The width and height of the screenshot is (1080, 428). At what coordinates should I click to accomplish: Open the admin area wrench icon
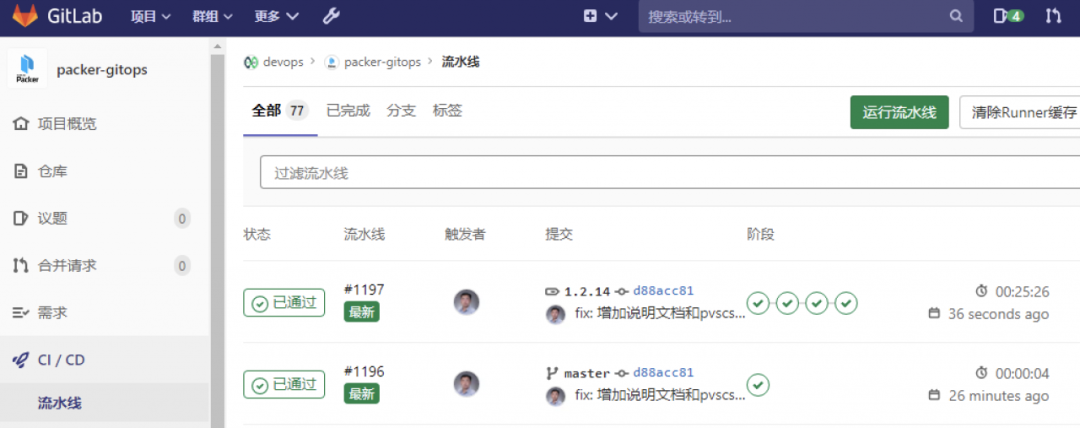[x=332, y=17]
